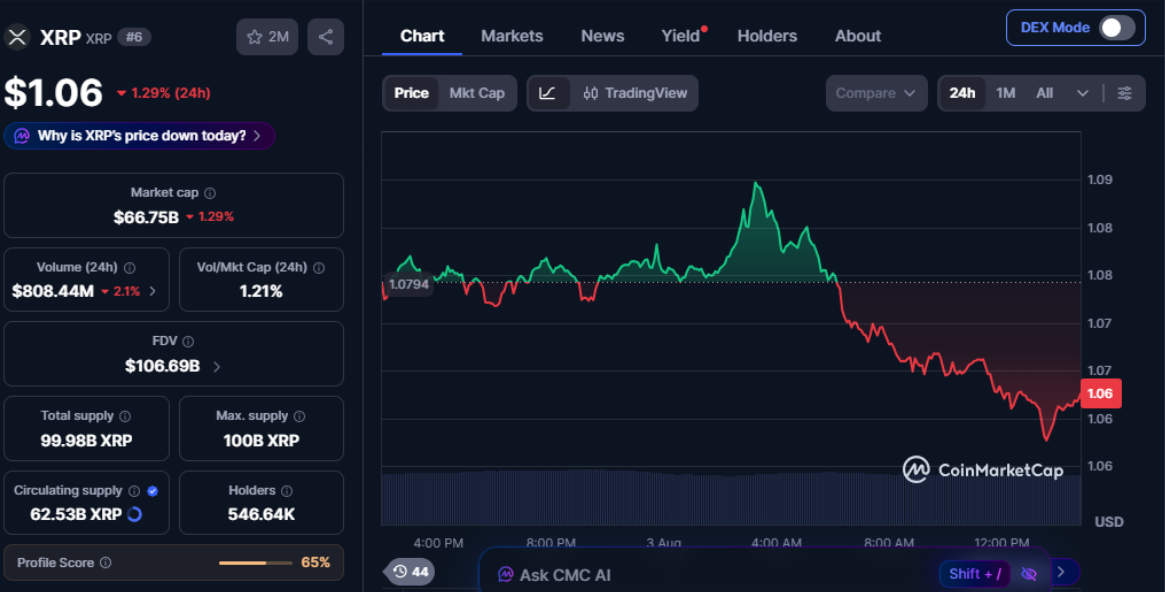Click the 65% profile score value
The image size is (1165, 592).
(x=315, y=562)
